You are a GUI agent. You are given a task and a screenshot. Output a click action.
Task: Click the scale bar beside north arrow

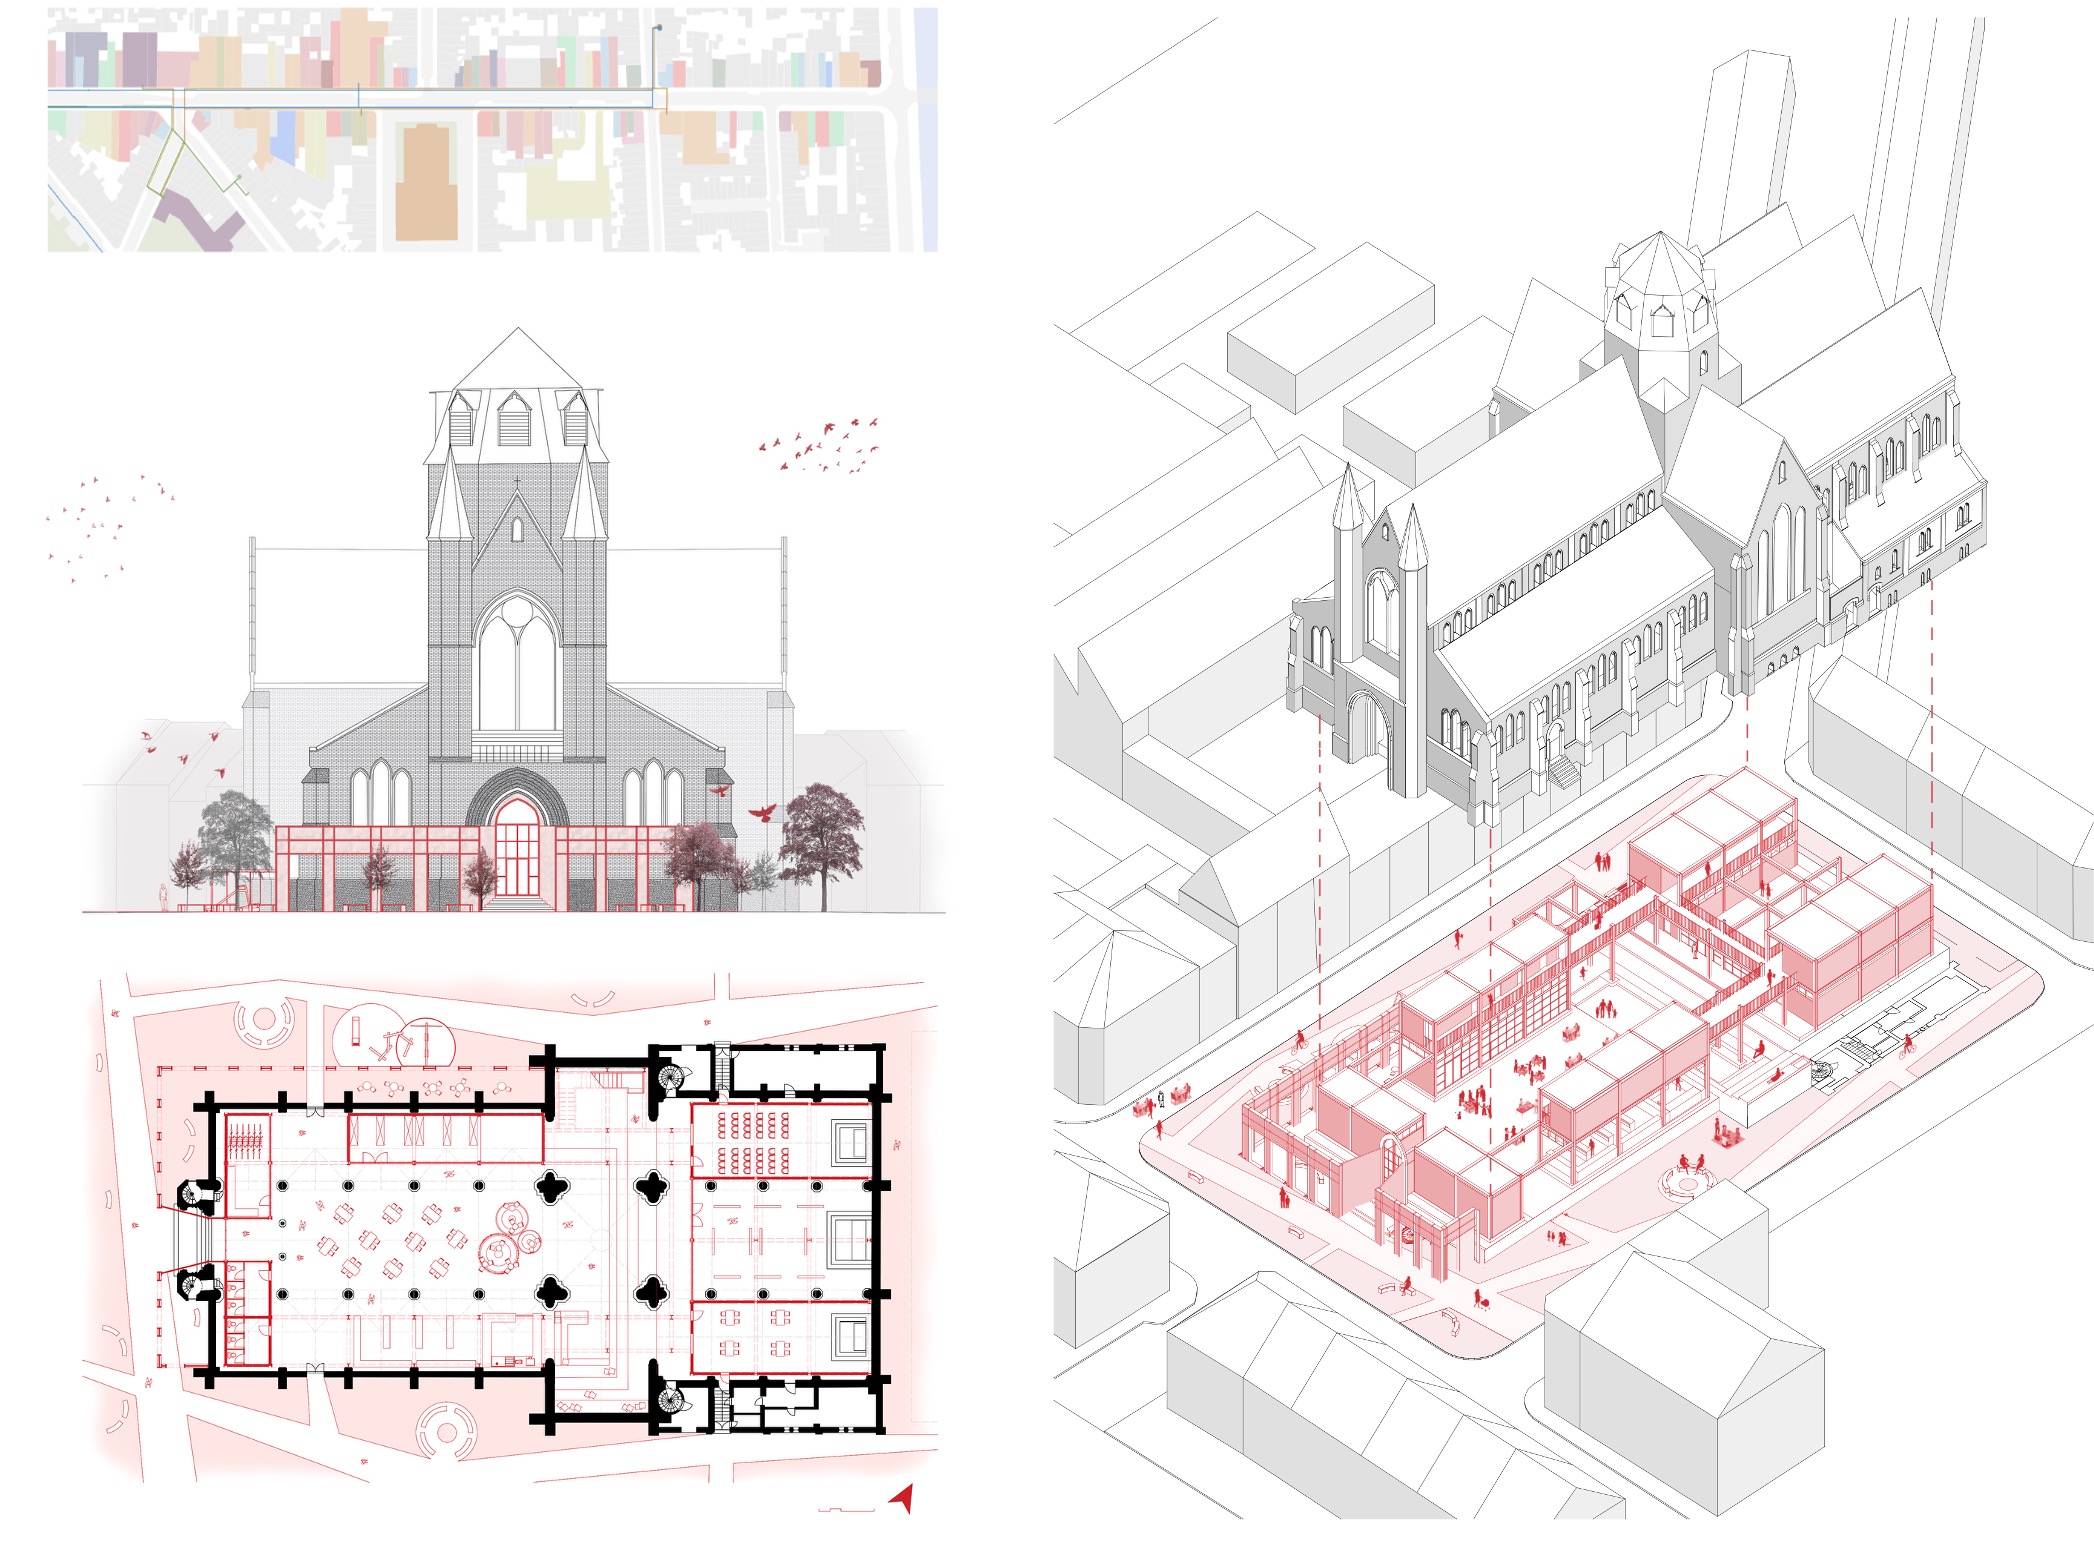click(846, 1509)
